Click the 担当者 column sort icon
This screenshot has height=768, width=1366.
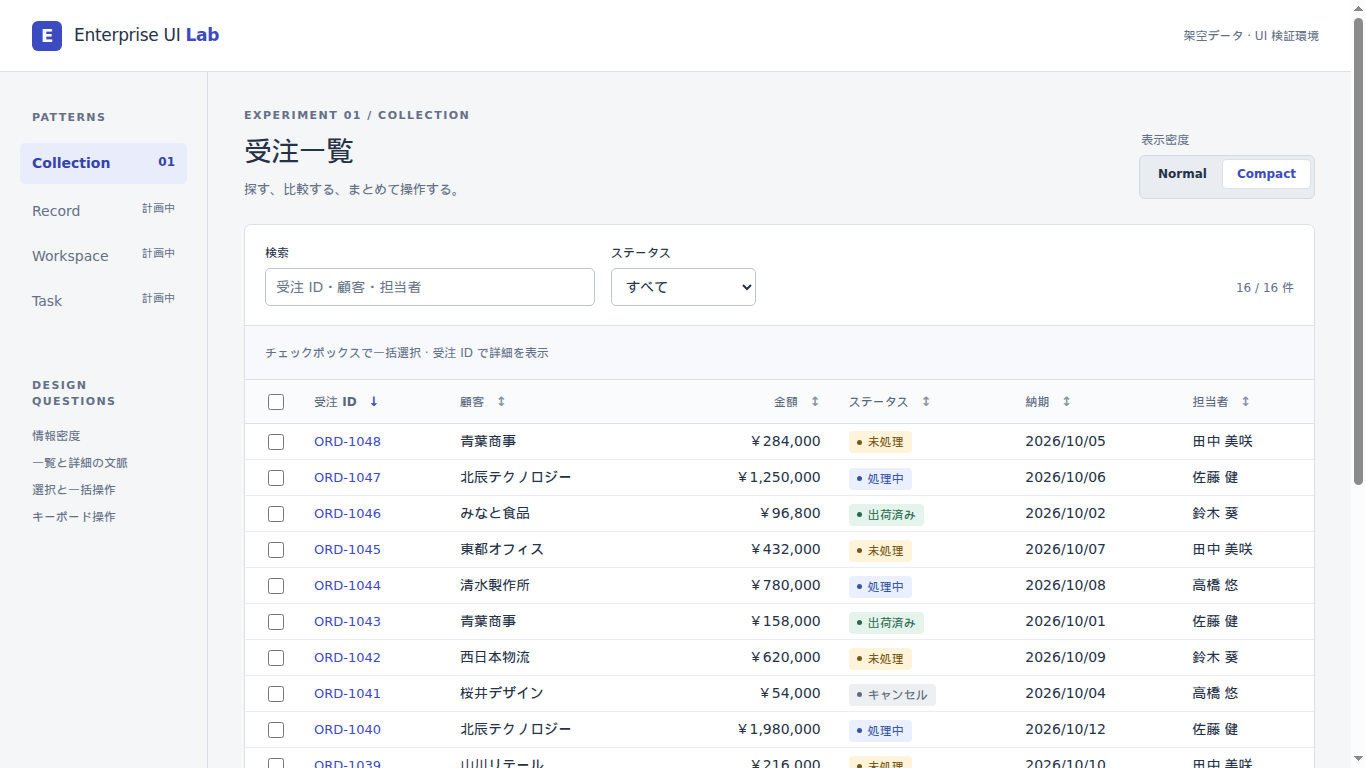point(1245,402)
